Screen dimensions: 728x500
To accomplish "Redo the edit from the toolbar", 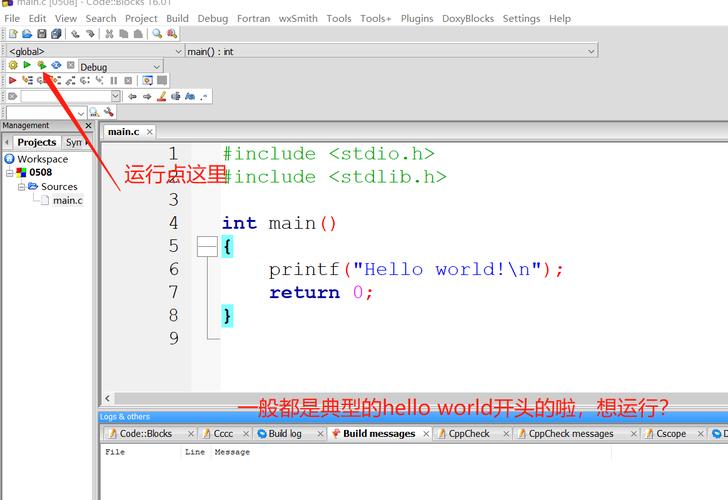I will click(x=90, y=34).
